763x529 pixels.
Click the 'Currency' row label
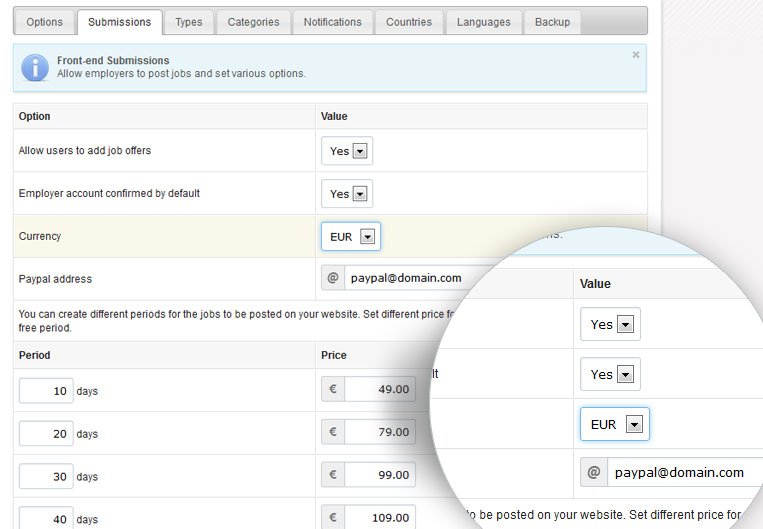tap(40, 237)
